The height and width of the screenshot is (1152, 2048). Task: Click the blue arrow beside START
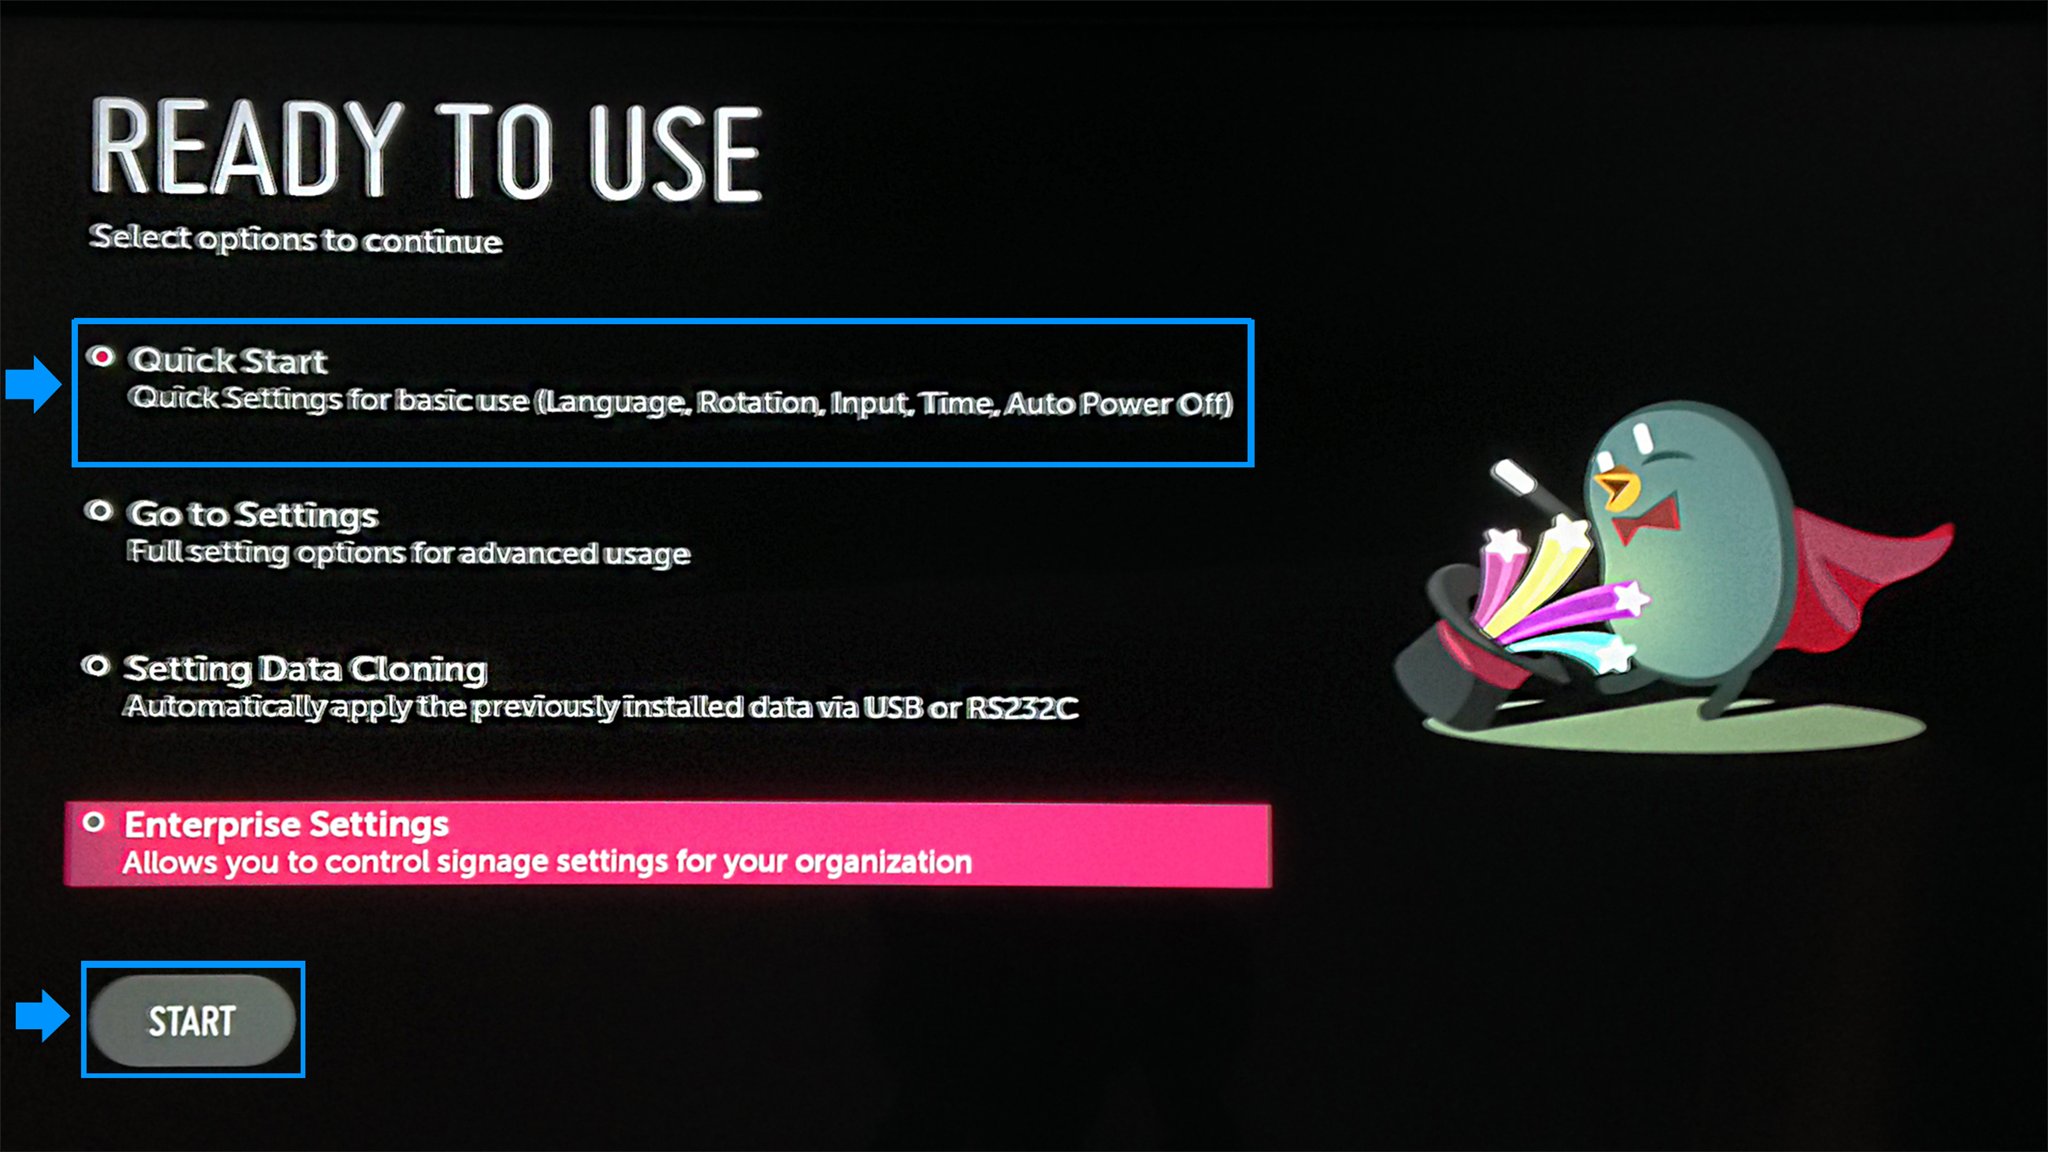pyautogui.click(x=43, y=1016)
